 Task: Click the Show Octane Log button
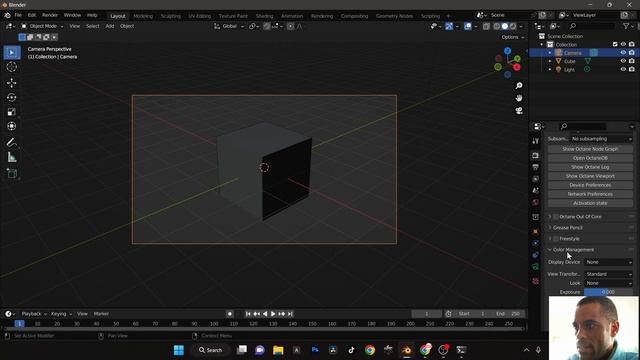point(590,167)
